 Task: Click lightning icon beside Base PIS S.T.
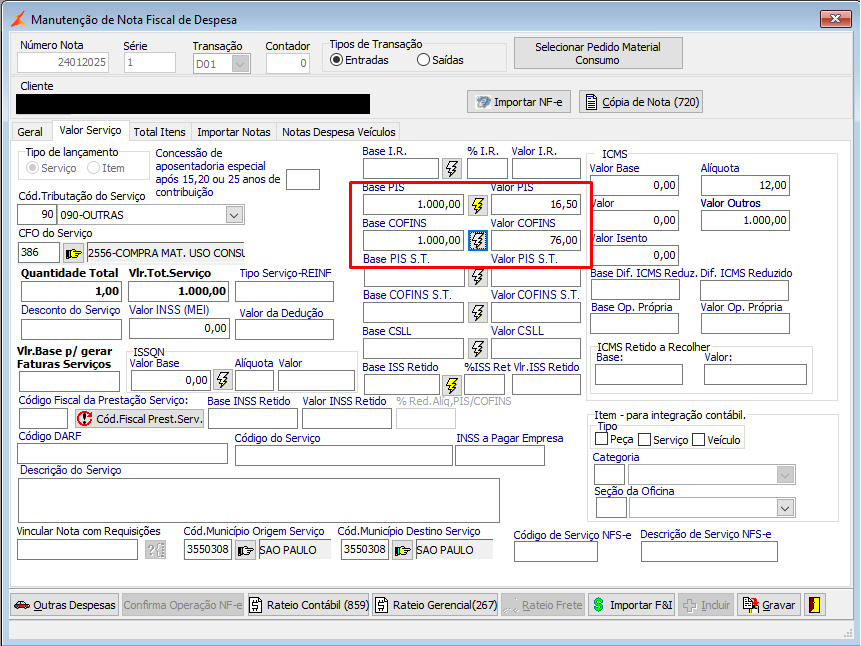click(478, 276)
